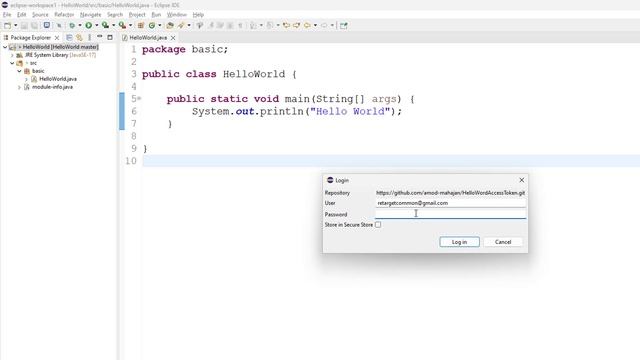640x360 pixels.
Task: Click the Log in button
Action: 459,242
